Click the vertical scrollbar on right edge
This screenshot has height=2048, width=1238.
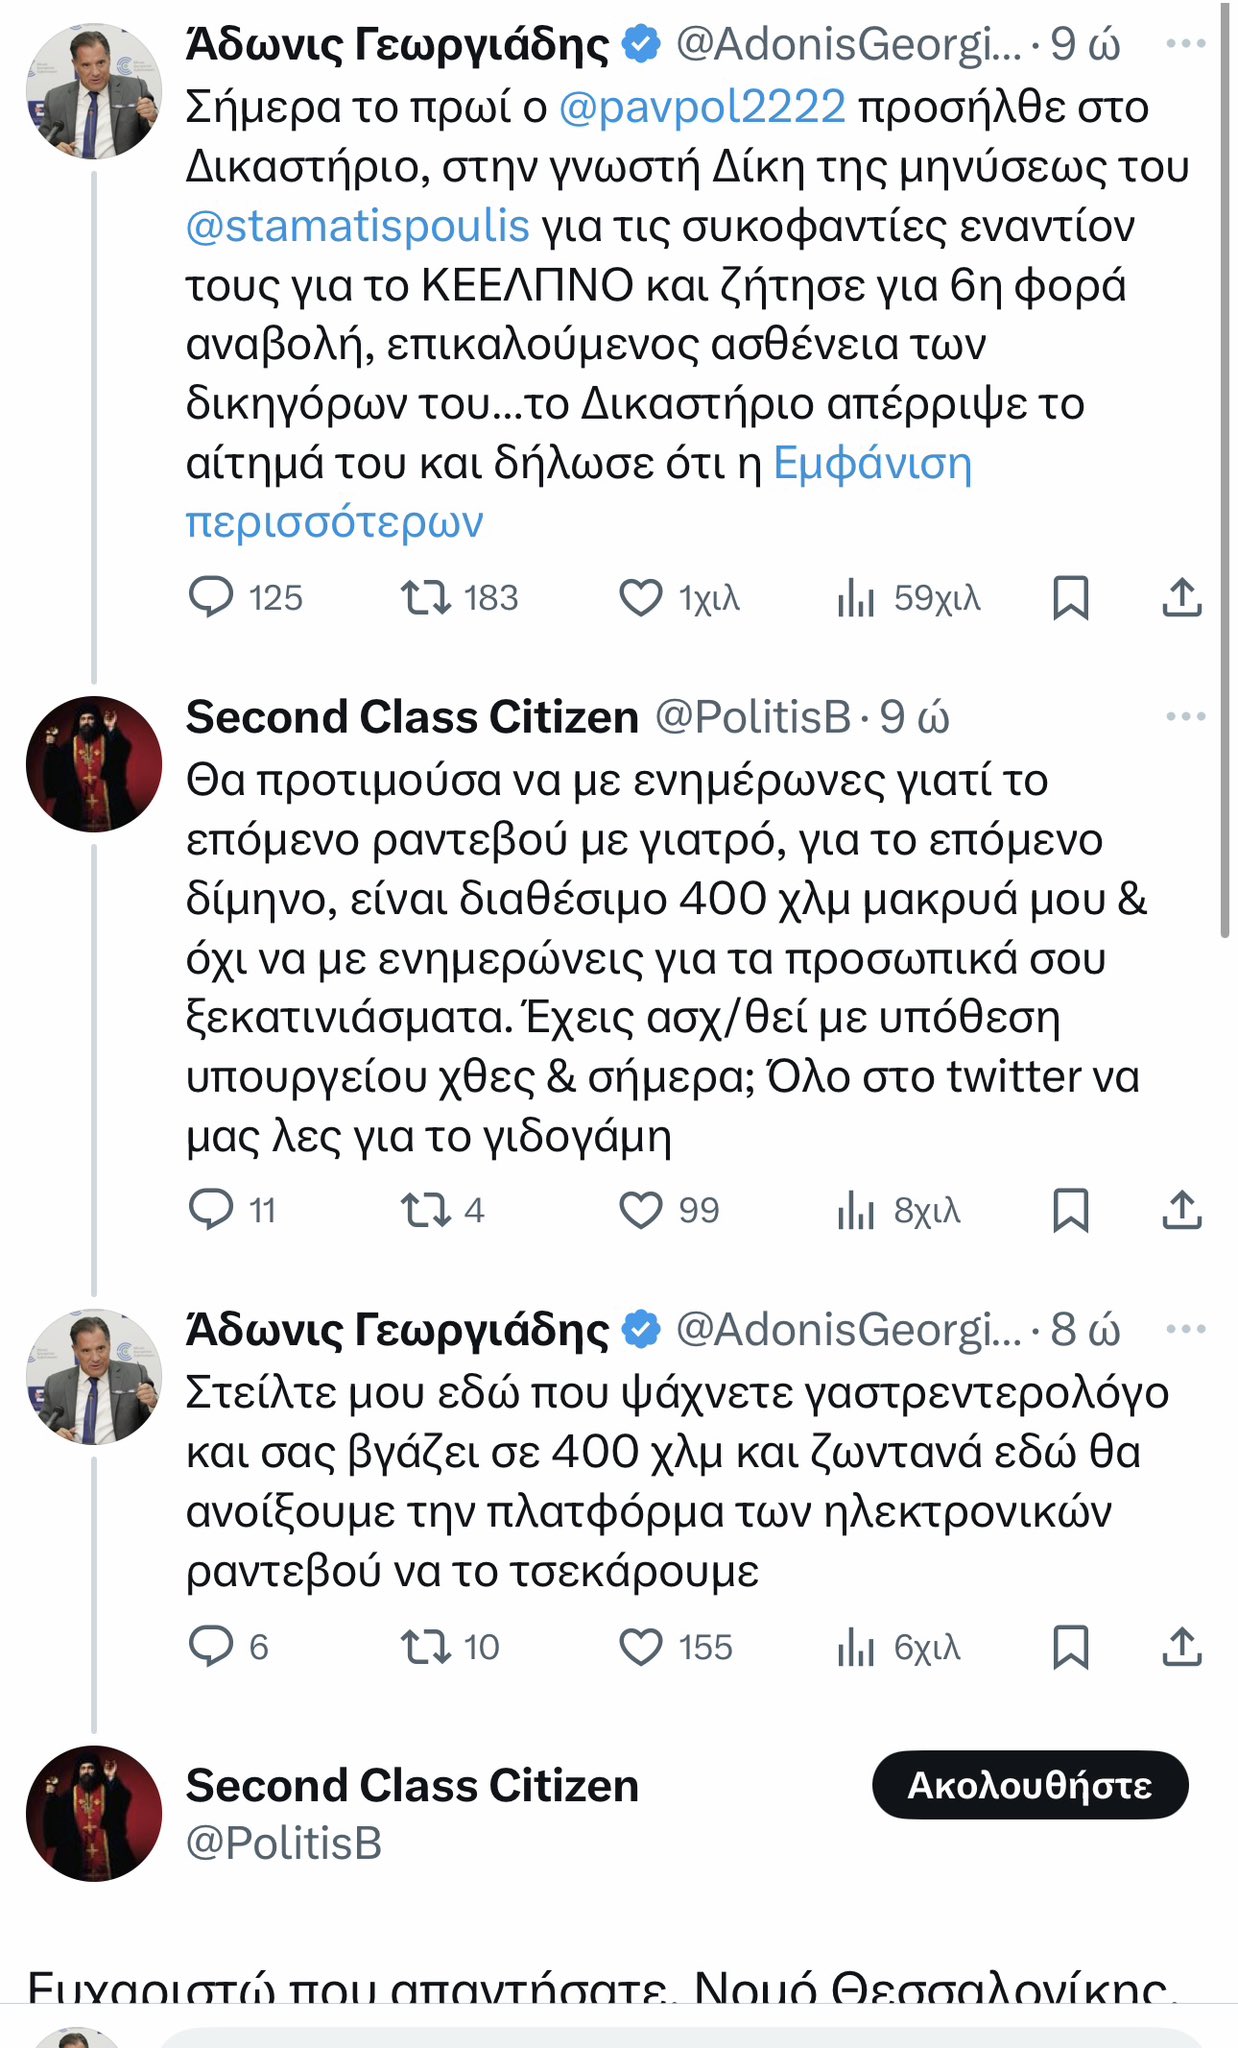(1225, 470)
